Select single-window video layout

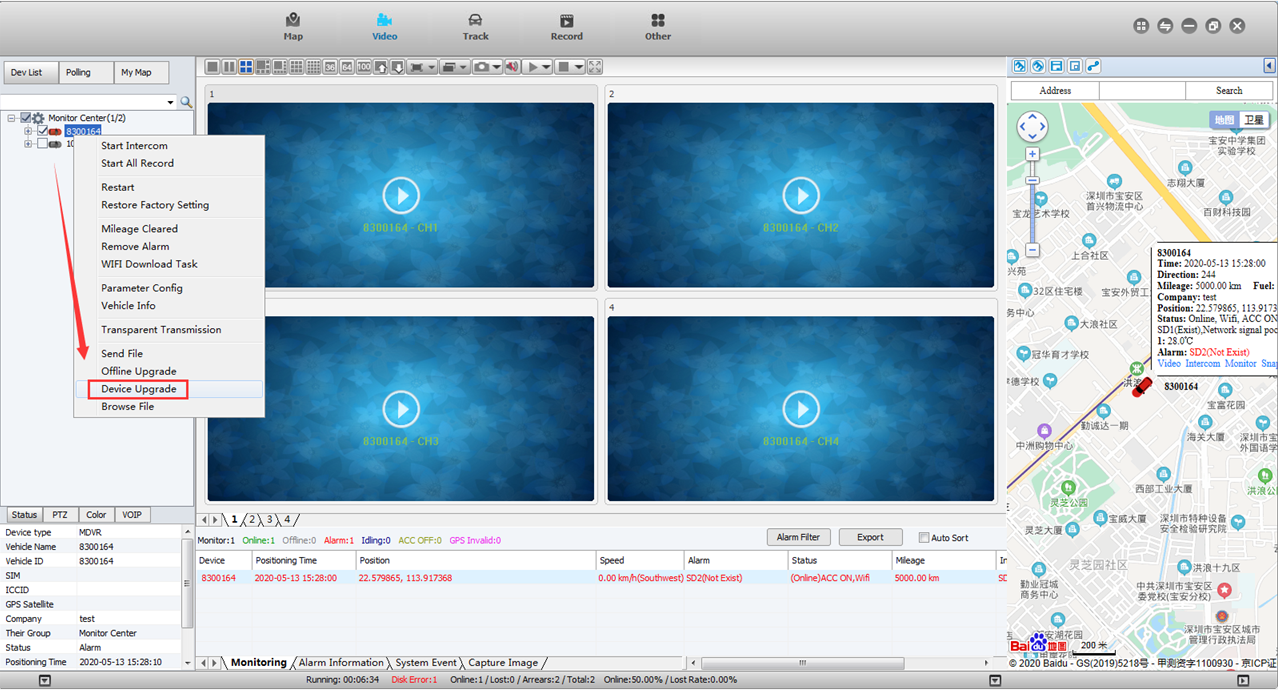click(x=212, y=67)
